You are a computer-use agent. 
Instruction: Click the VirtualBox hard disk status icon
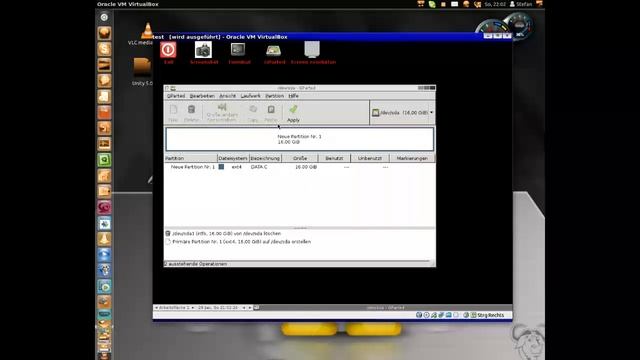(x=419, y=315)
